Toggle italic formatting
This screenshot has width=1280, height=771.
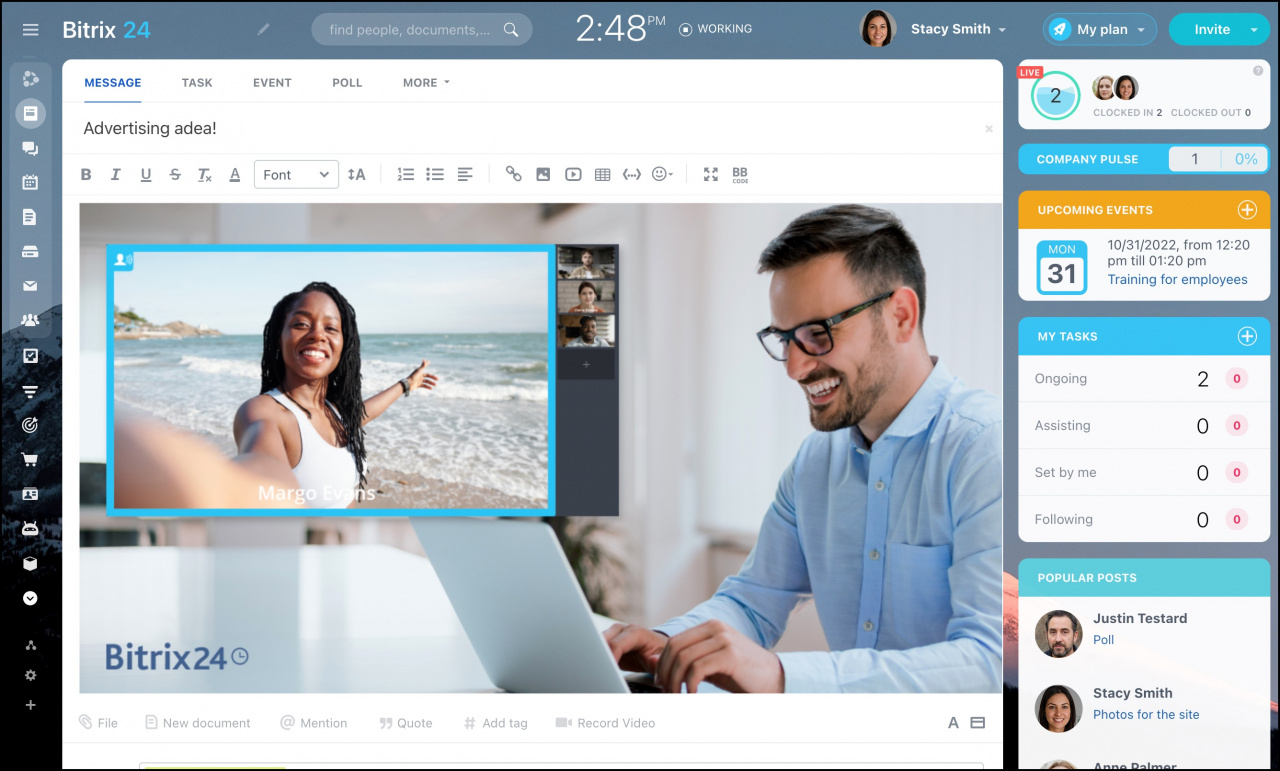pyautogui.click(x=116, y=174)
